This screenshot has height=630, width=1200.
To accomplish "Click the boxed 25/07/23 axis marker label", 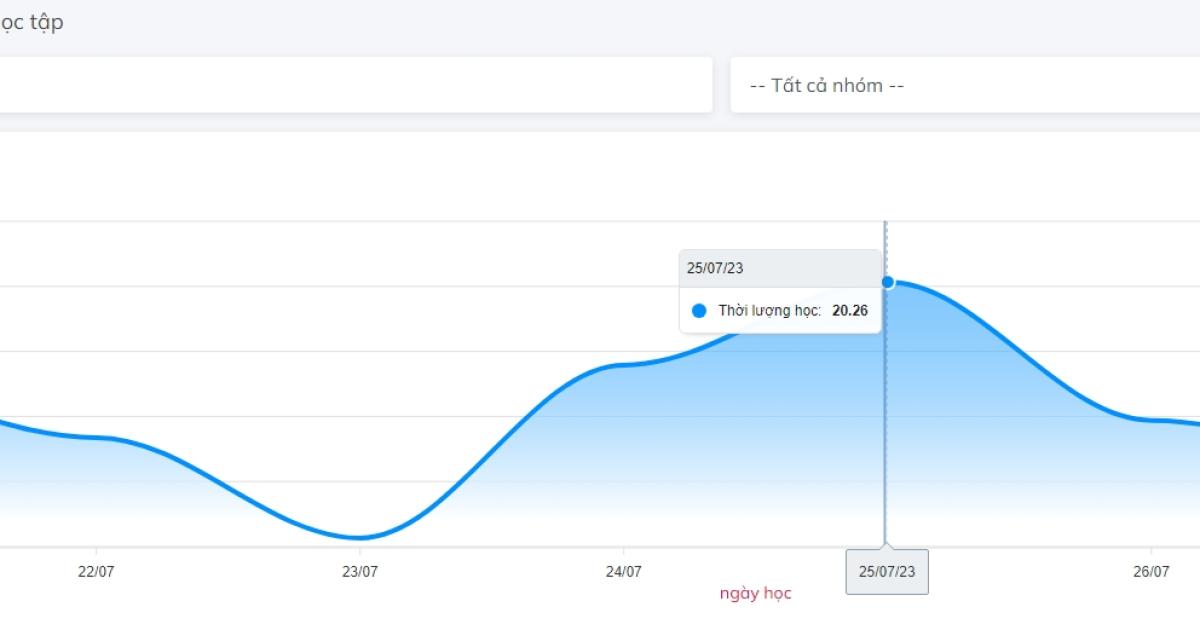I will (x=887, y=572).
